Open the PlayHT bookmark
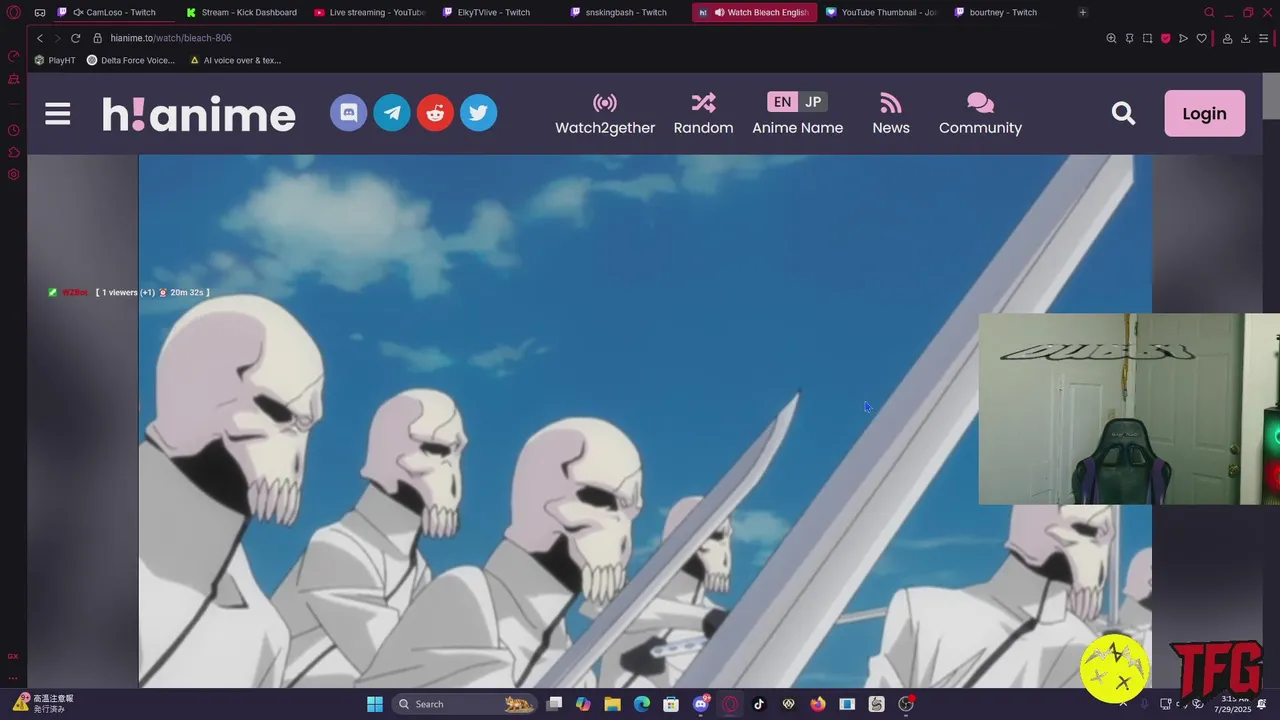Viewport: 1280px width, 720px height. coord(55,60)
